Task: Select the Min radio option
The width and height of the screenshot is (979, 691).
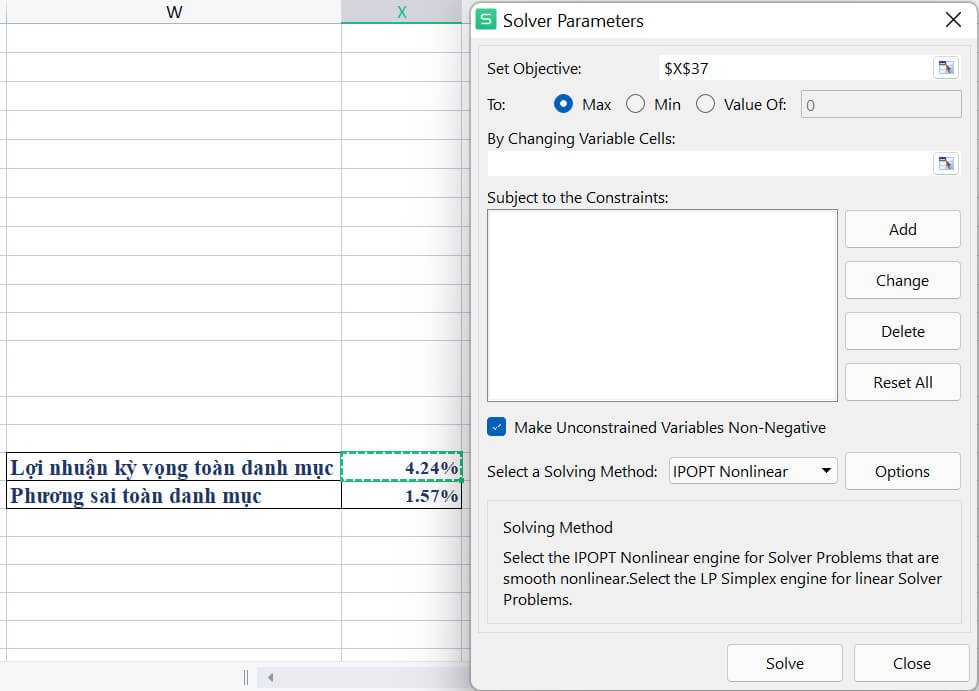Action: click(x=636, y=104)
